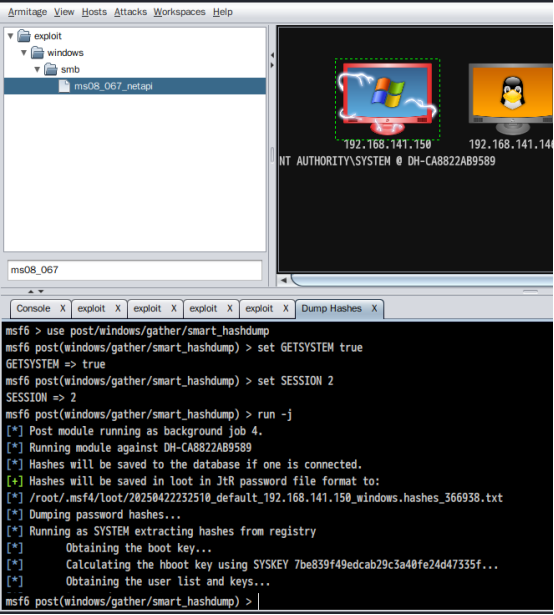
Task: Switch to the third exploit tab
Action: point(203,309)
